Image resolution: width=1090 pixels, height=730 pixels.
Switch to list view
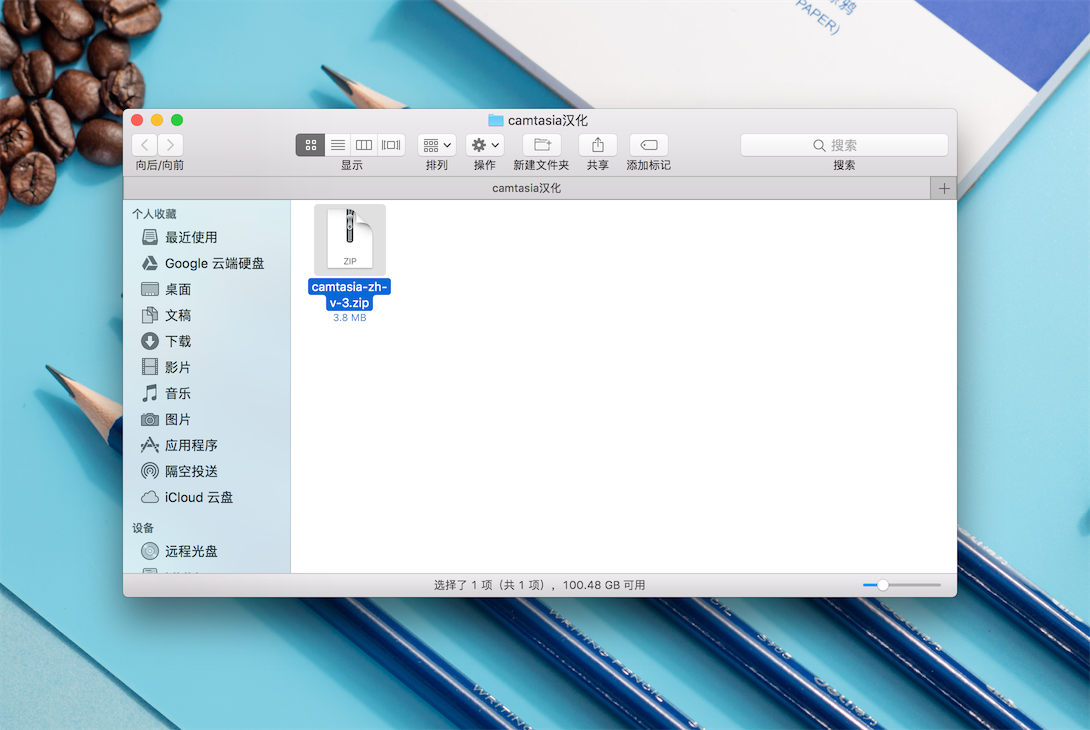[x=338, y=145]
